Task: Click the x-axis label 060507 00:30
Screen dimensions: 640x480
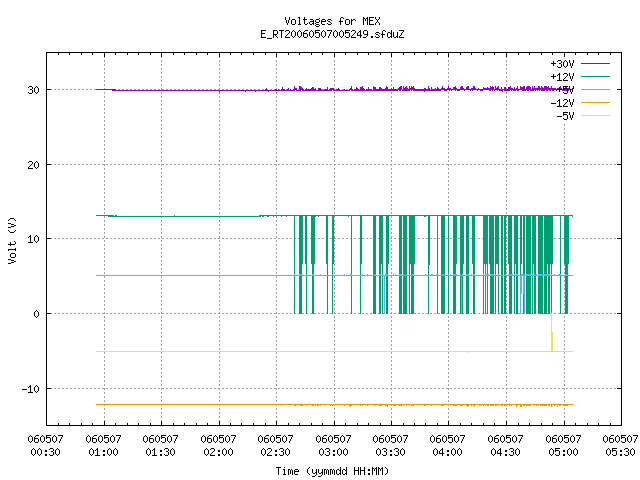Action: click(45, 446)
